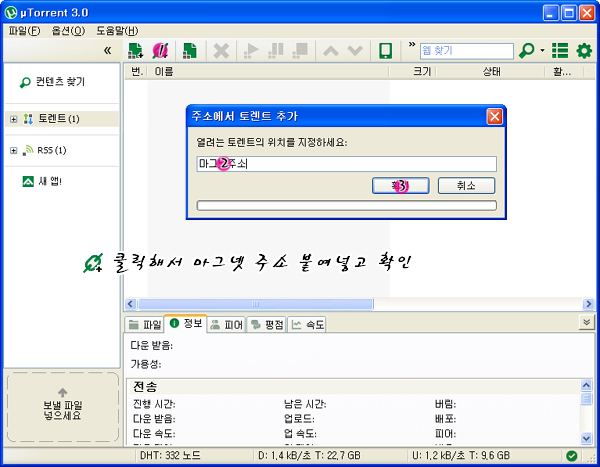This screenshot has width=600, height=467.
Task: Click the green status icon in status bar
Action: [x=570, y=456]
